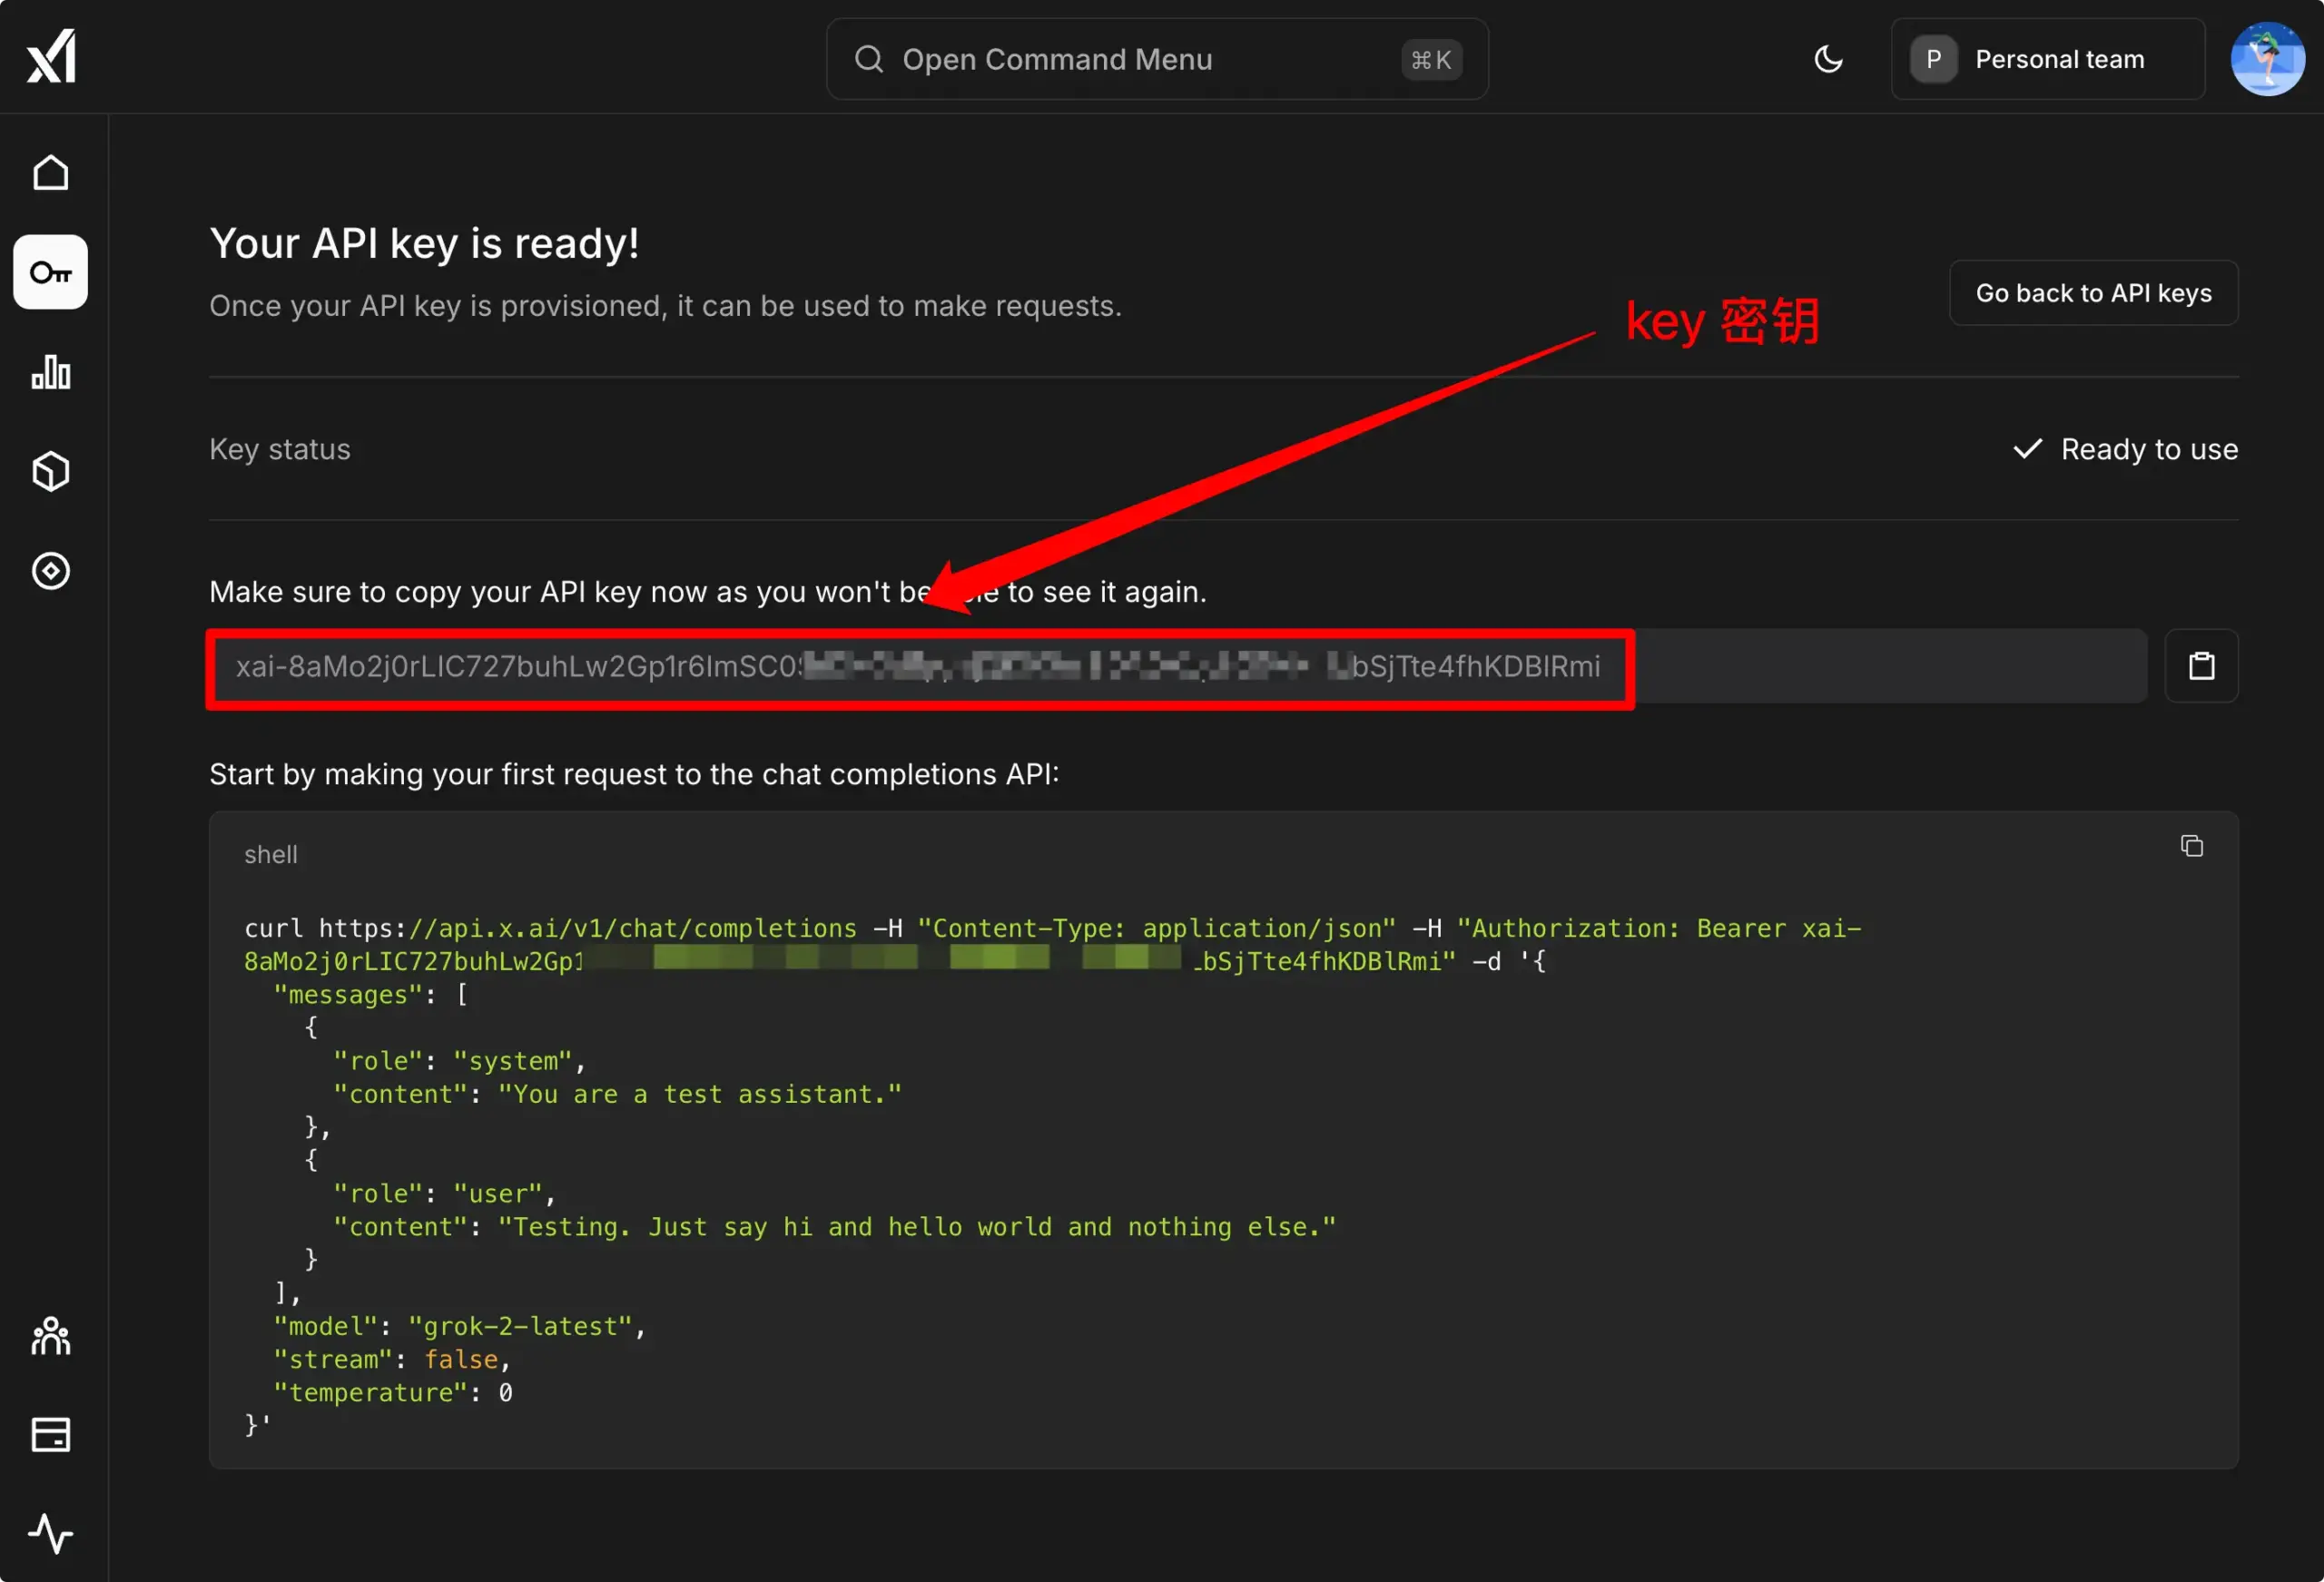This screenshot has height=1582, width=2324.
Task: Go back to API keys
Action: coord(2093,293)
